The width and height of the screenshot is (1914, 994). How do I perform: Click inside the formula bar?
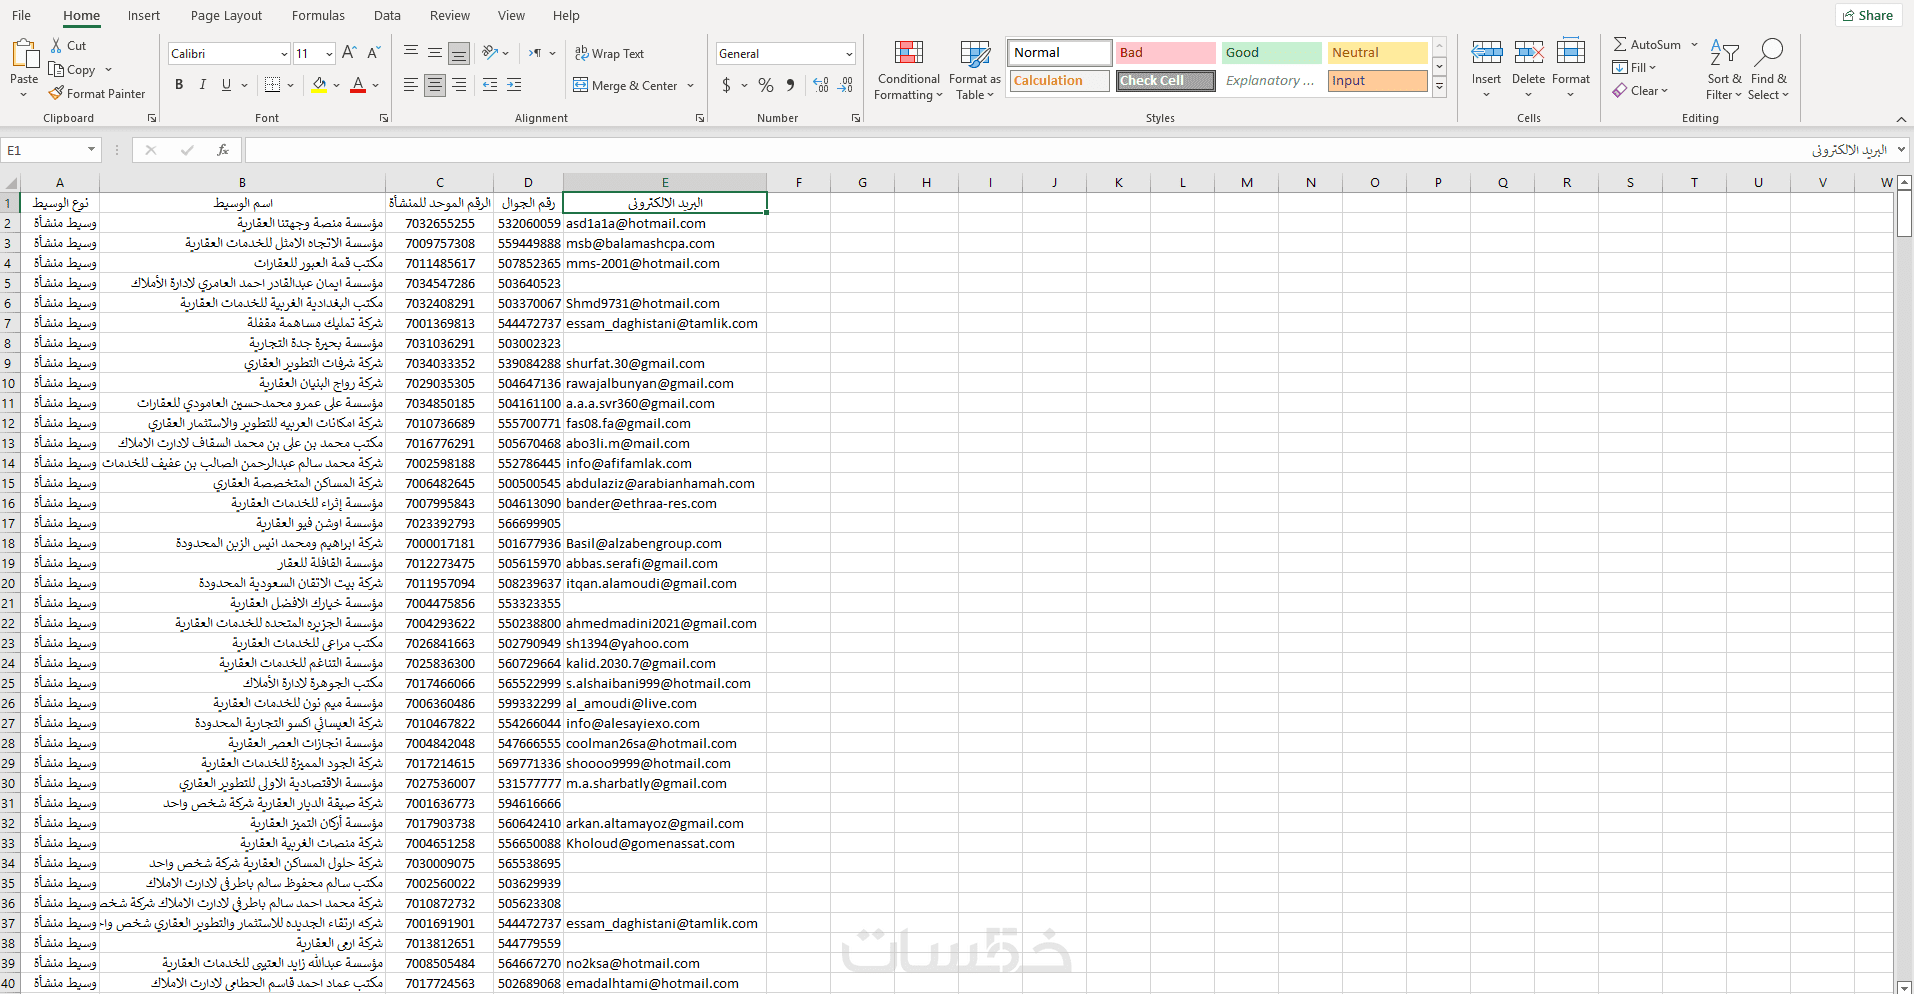tap(1070, 150)
